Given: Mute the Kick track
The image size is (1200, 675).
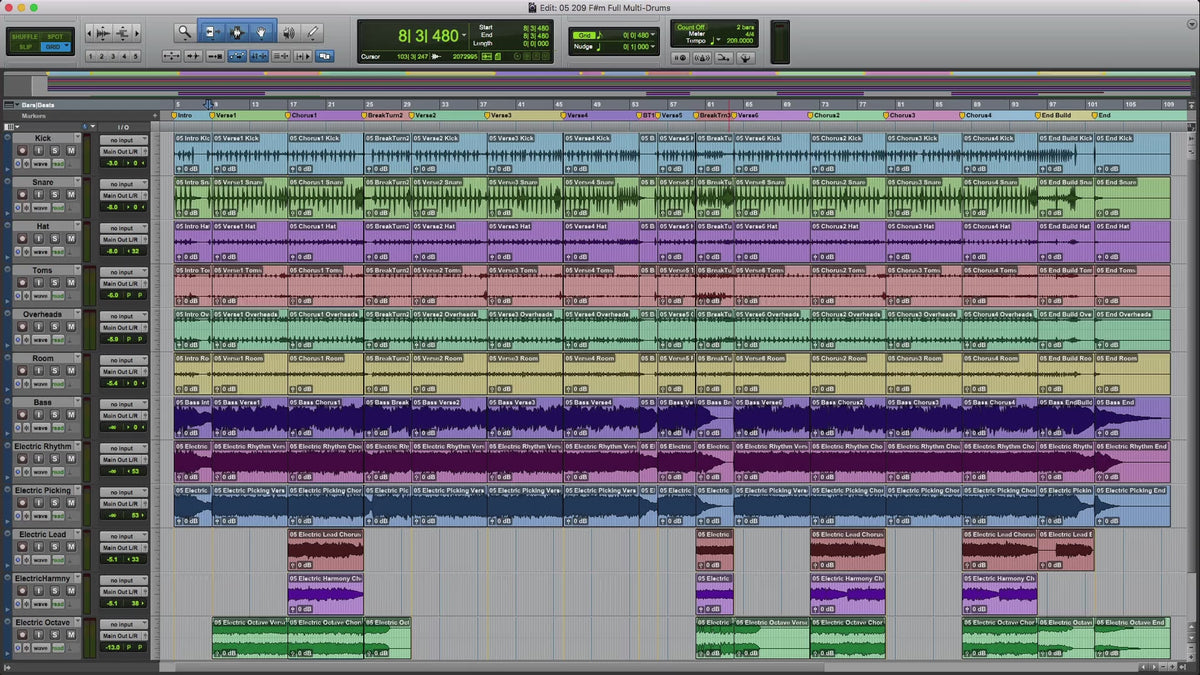Looking at the screenshot, I should (71, 151).
